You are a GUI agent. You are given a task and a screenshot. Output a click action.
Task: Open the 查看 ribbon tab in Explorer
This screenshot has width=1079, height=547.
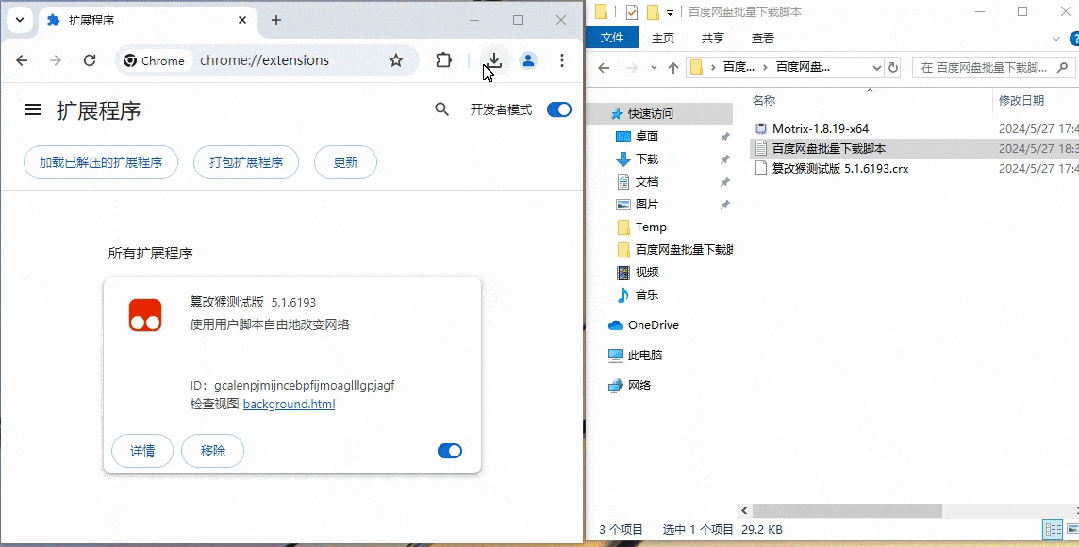(x=762, y=38)
